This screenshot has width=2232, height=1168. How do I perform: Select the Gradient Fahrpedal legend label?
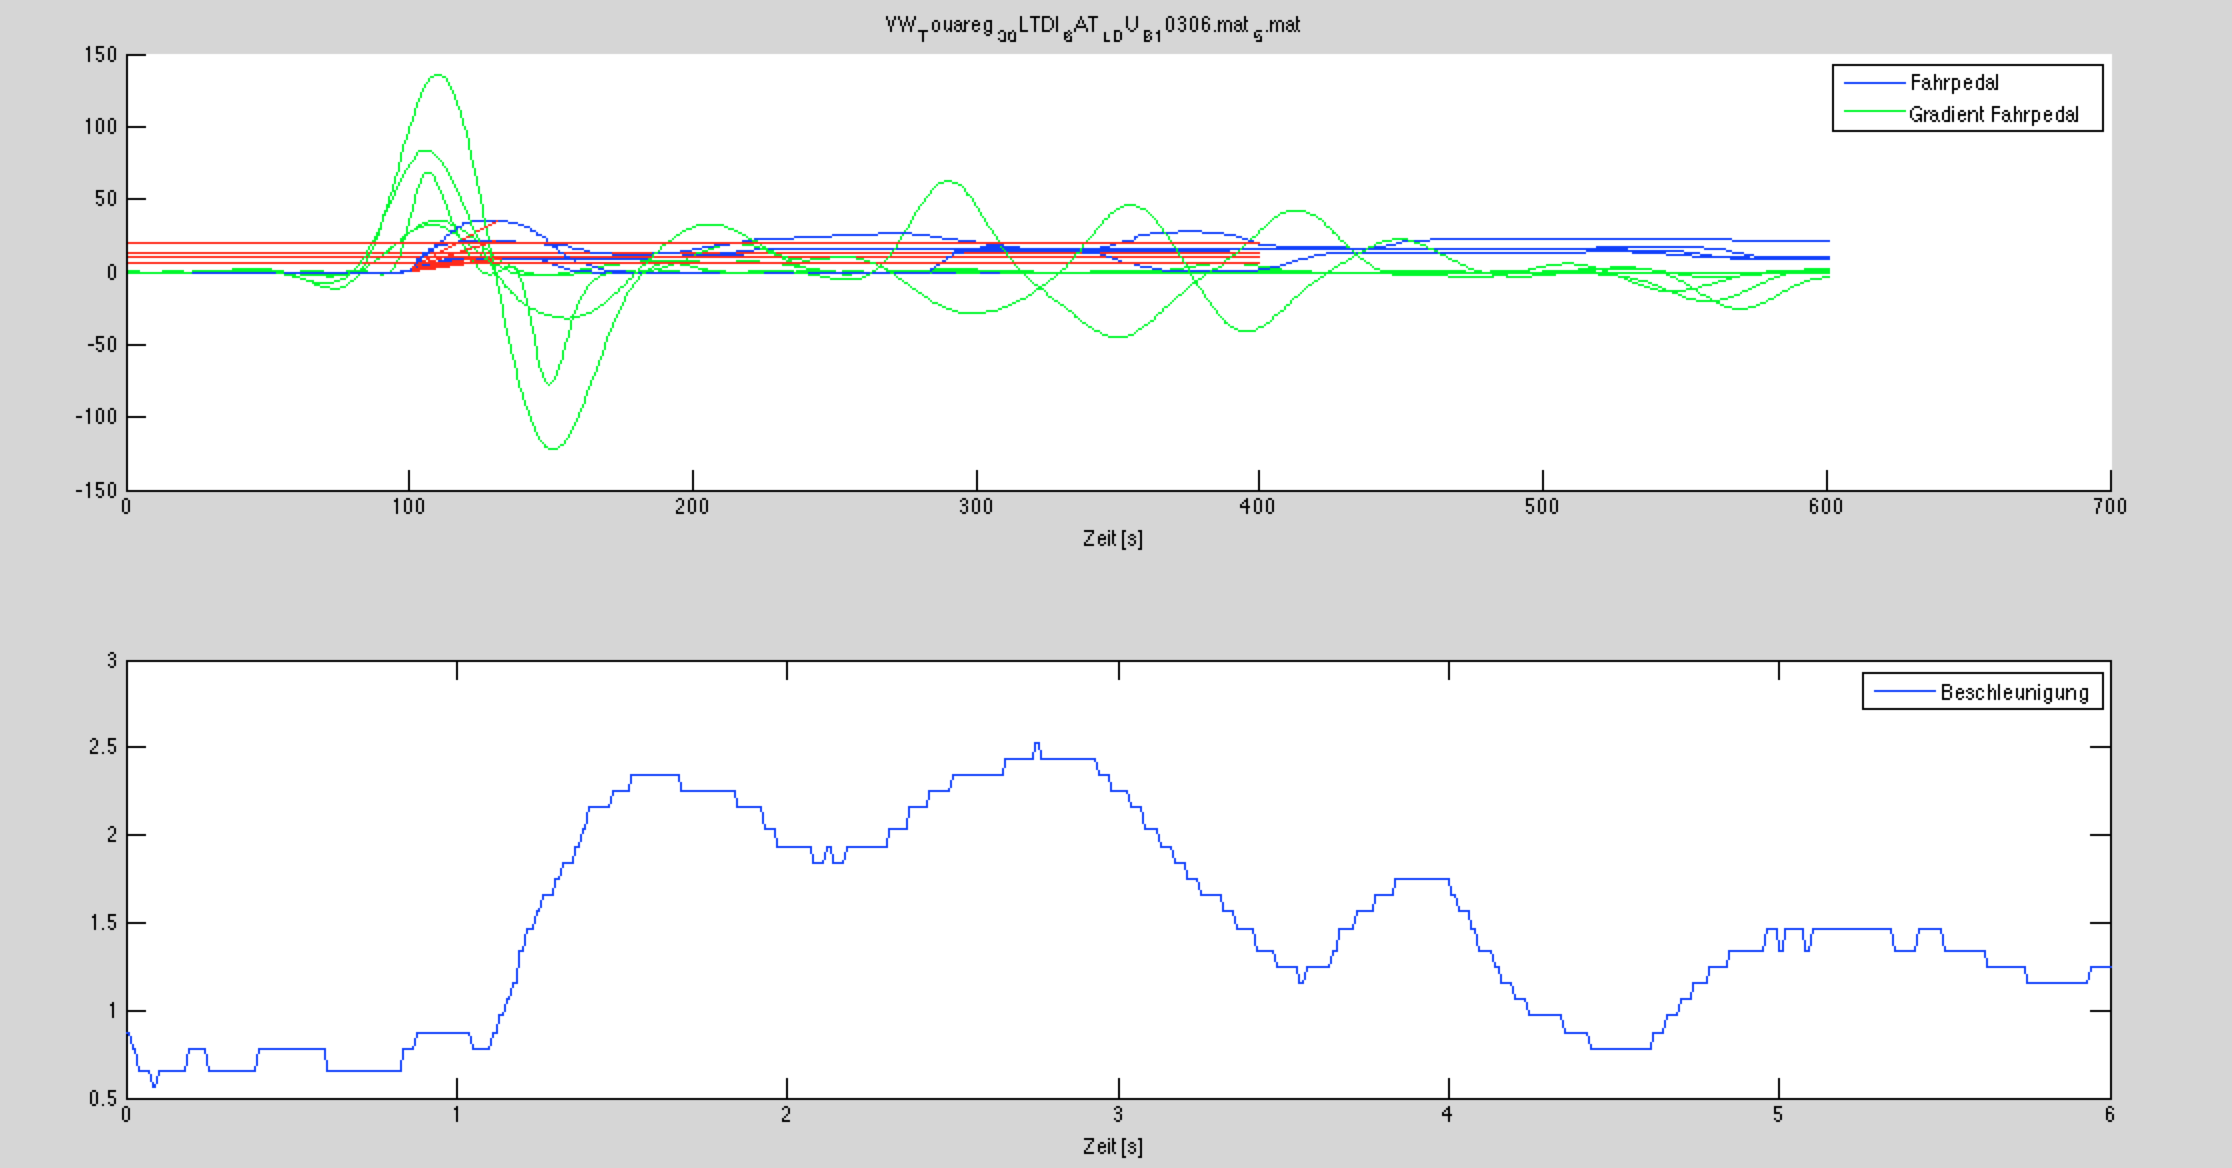click(1993, 115)
